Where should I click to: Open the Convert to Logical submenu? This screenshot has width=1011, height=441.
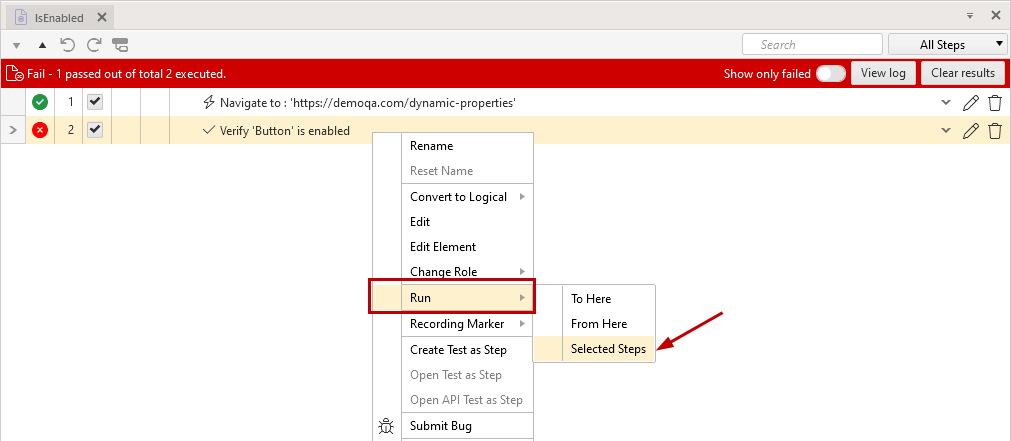pos(467,197)
